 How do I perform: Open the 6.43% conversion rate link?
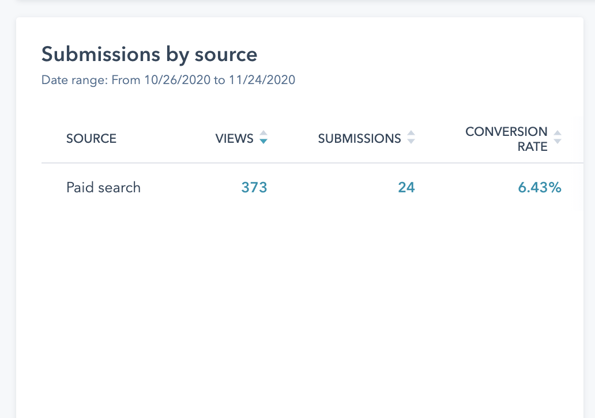click(x=540, y=187)
